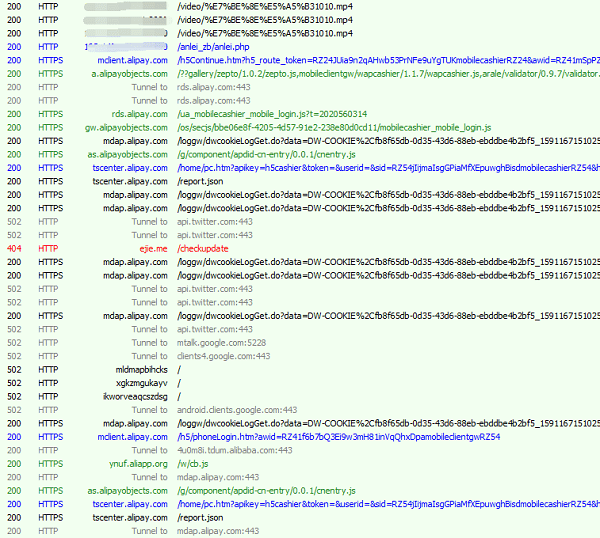Select the android.clients.google.com:443 tunnel row
The image size is (600, 538).
300,410
